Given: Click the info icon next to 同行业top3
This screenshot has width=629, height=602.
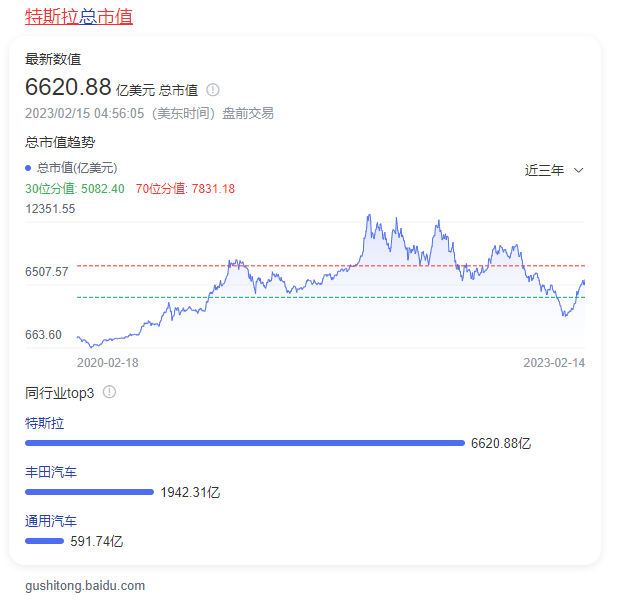Looking at the screenshot, I should pyautogui.click(x=110, y=392).
